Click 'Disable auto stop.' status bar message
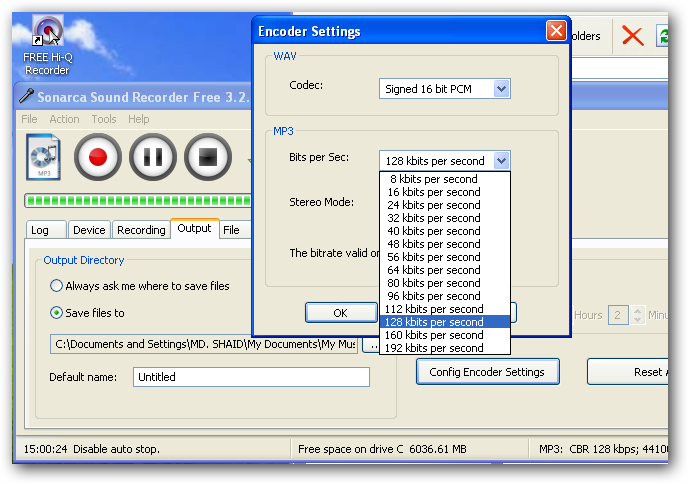This screenshot has width=688, height=484. tap(116, 449)
